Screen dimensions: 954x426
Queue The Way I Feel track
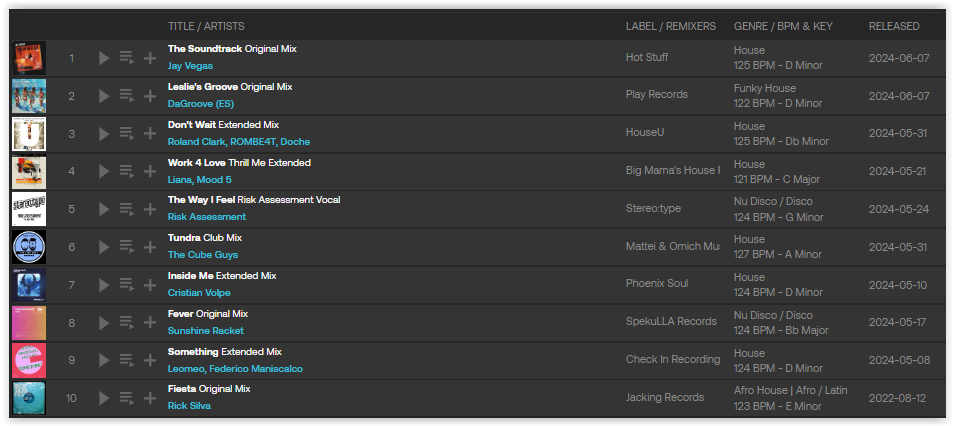pos(127,209)
